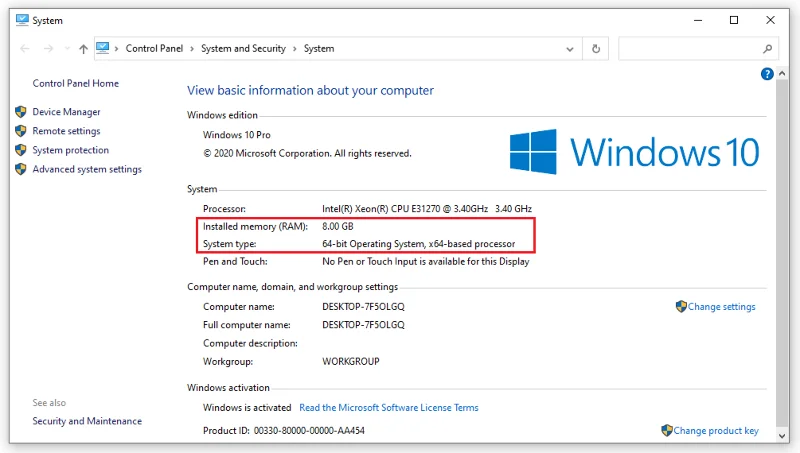This screenshot has width=800, height=453.
Task: Expand chevron after System and Security
Action: point(295,49)
